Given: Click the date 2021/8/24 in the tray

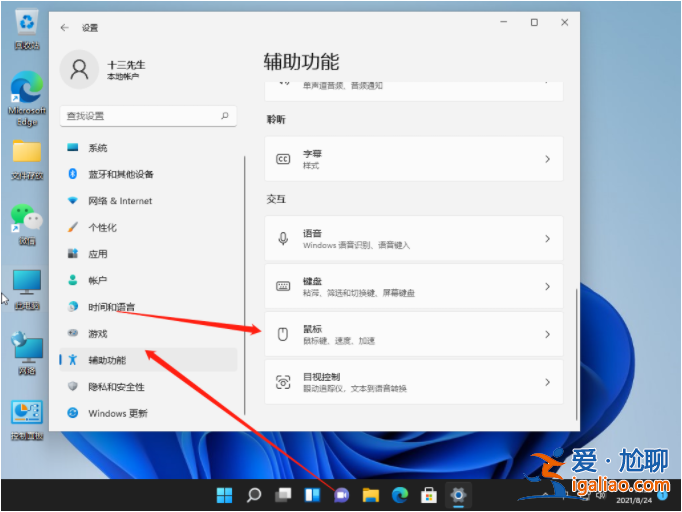Looking at the screenshot, I should point(634,501).
